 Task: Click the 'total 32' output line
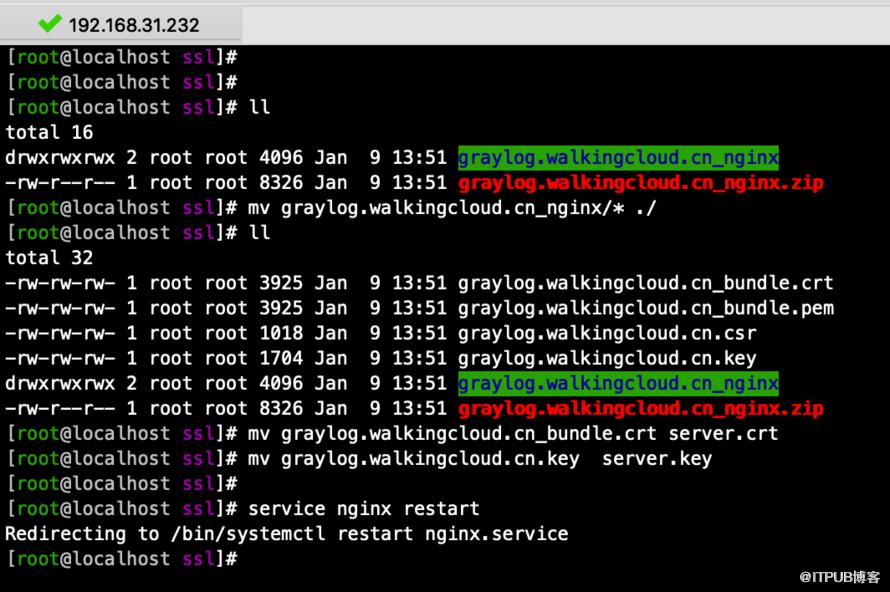point(49,258)
